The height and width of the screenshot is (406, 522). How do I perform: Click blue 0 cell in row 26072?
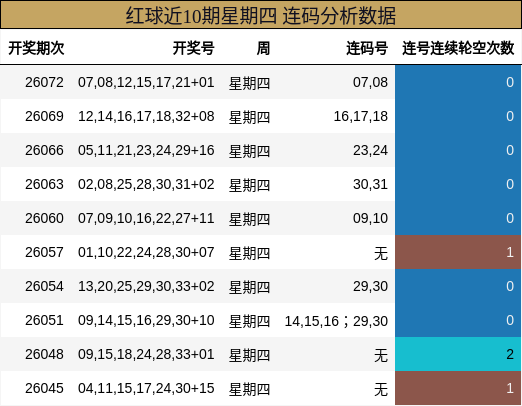coord(458,82)
